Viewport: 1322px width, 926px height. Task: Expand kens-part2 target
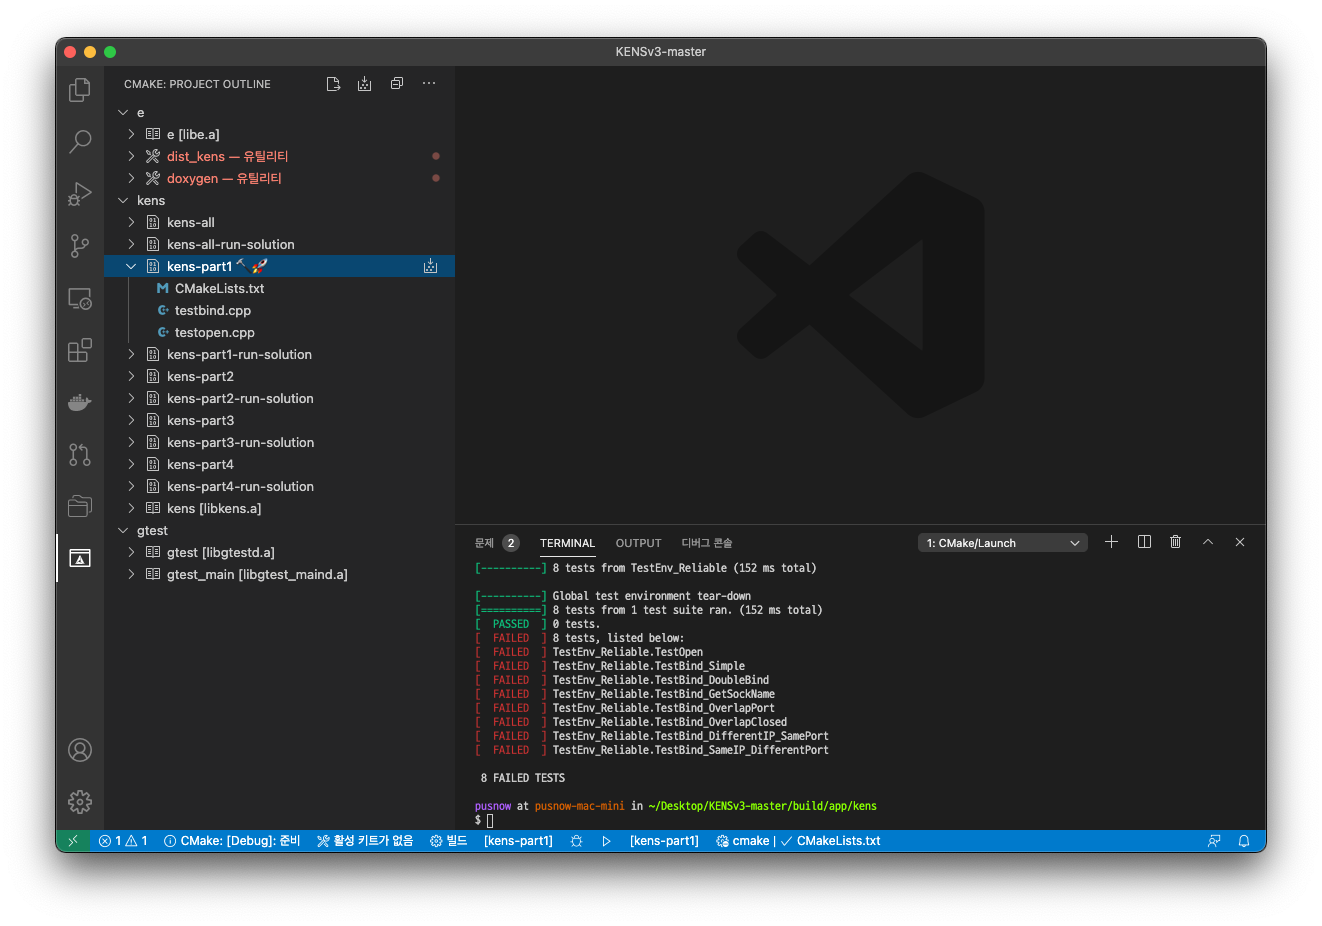tap(131, 376)
